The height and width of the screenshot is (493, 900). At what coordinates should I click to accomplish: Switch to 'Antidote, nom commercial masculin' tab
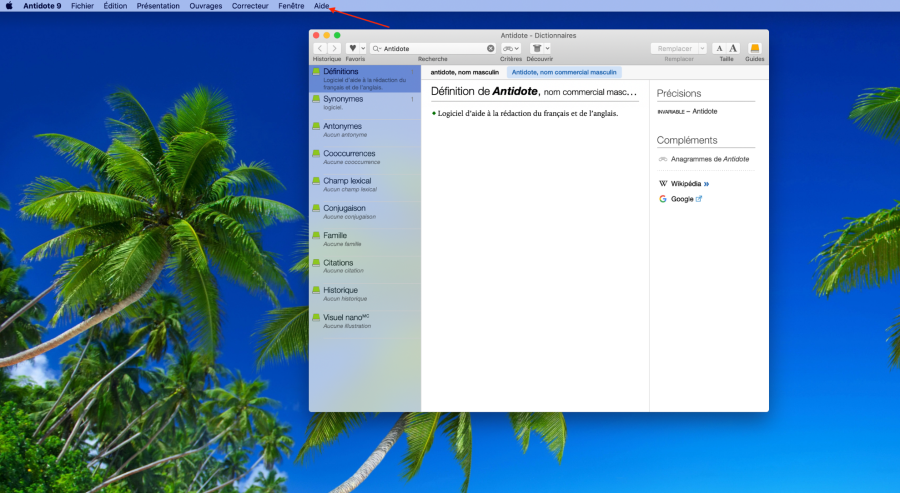(x=564, y=72)
